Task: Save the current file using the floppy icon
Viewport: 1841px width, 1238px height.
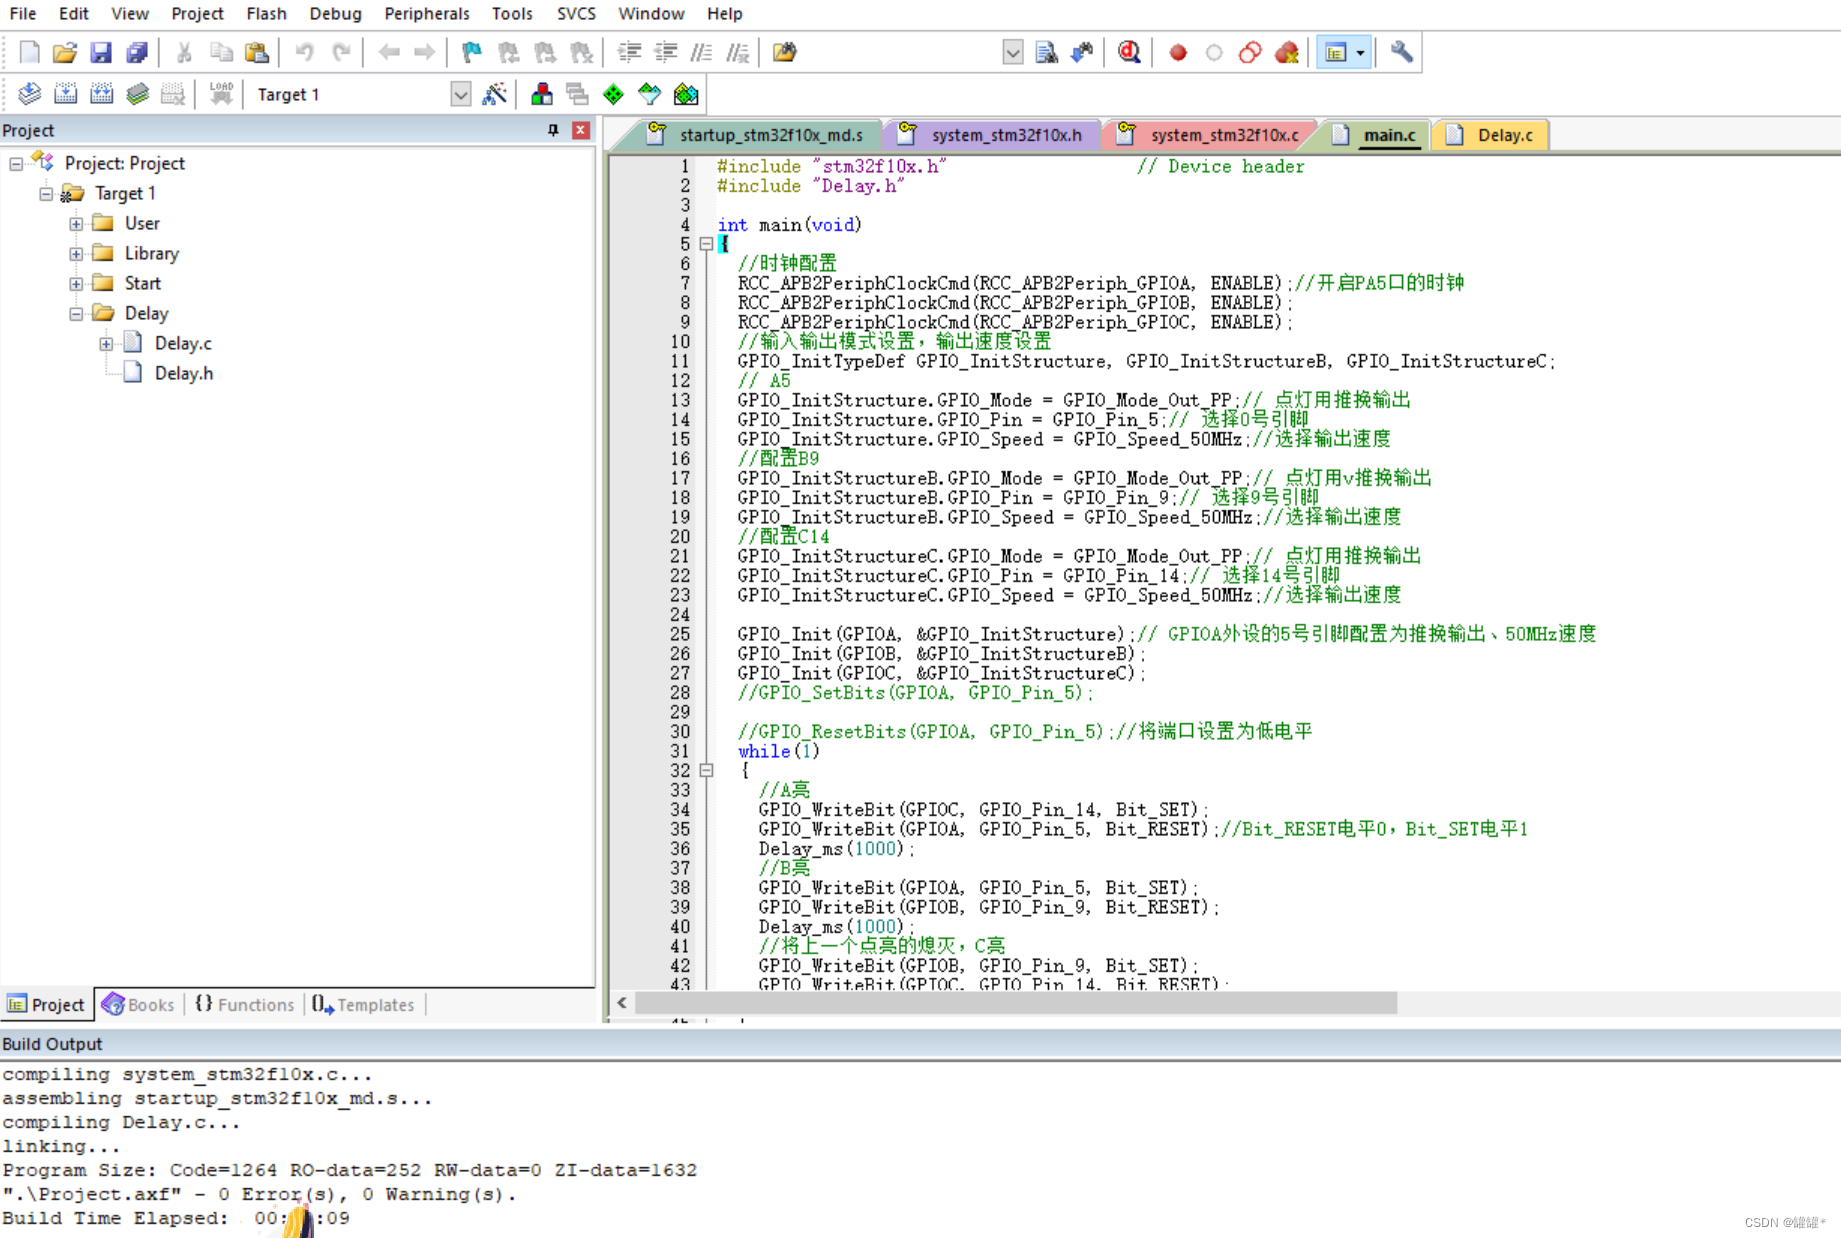Action: (x=101, y=52)
